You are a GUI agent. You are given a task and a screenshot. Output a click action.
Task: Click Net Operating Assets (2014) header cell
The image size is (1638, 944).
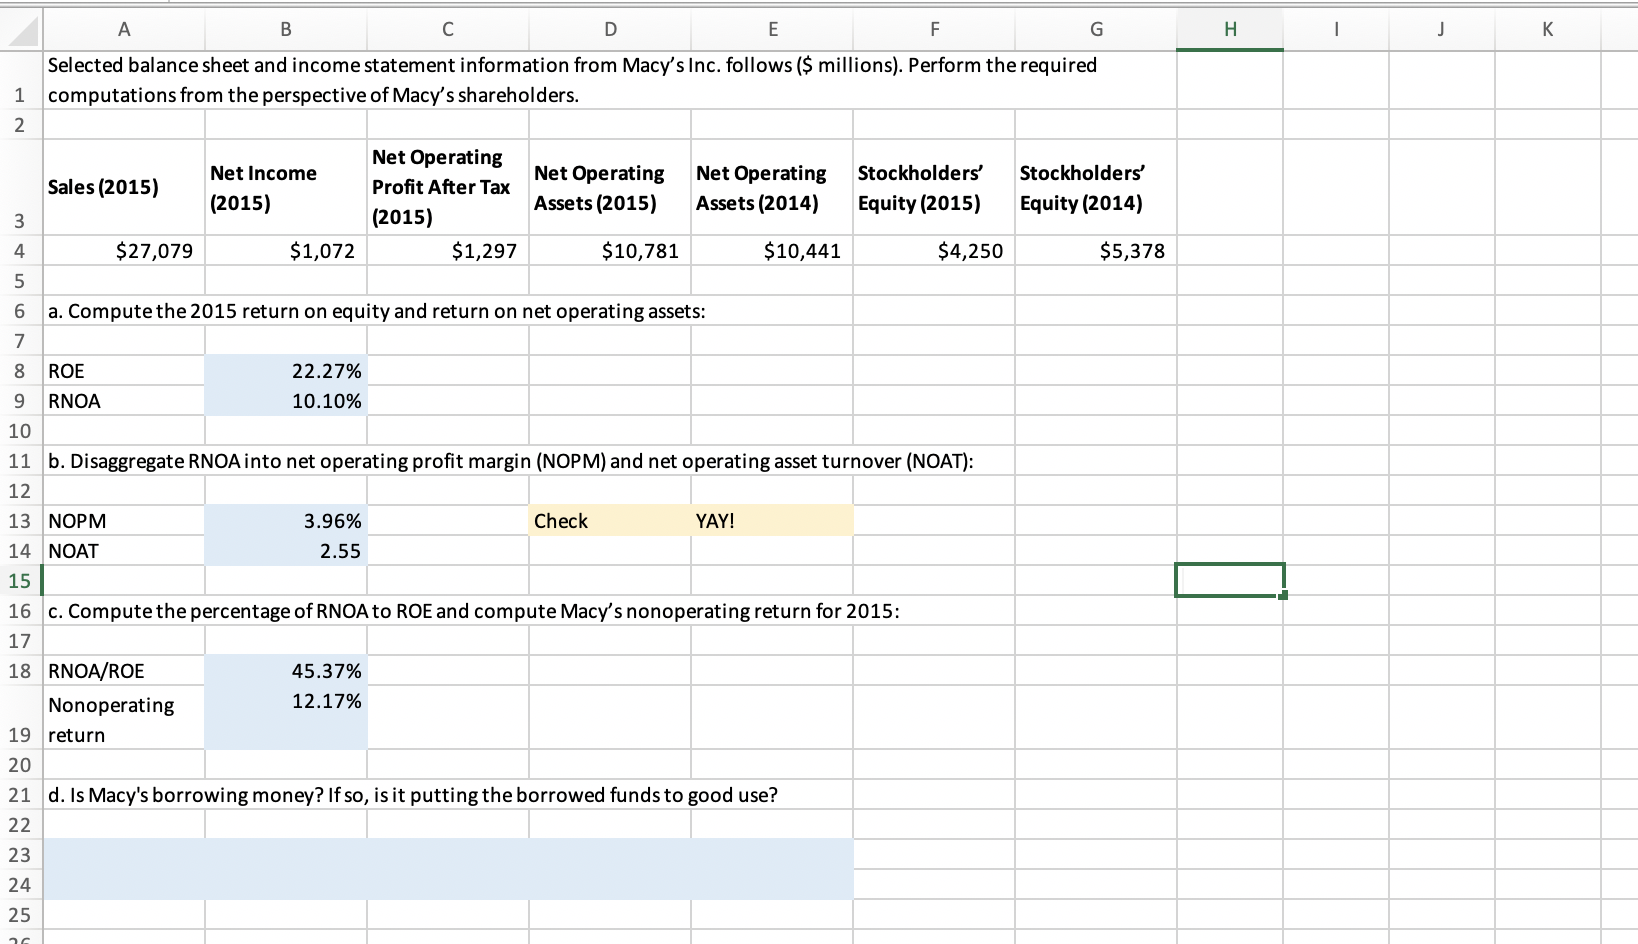[772, 187]
